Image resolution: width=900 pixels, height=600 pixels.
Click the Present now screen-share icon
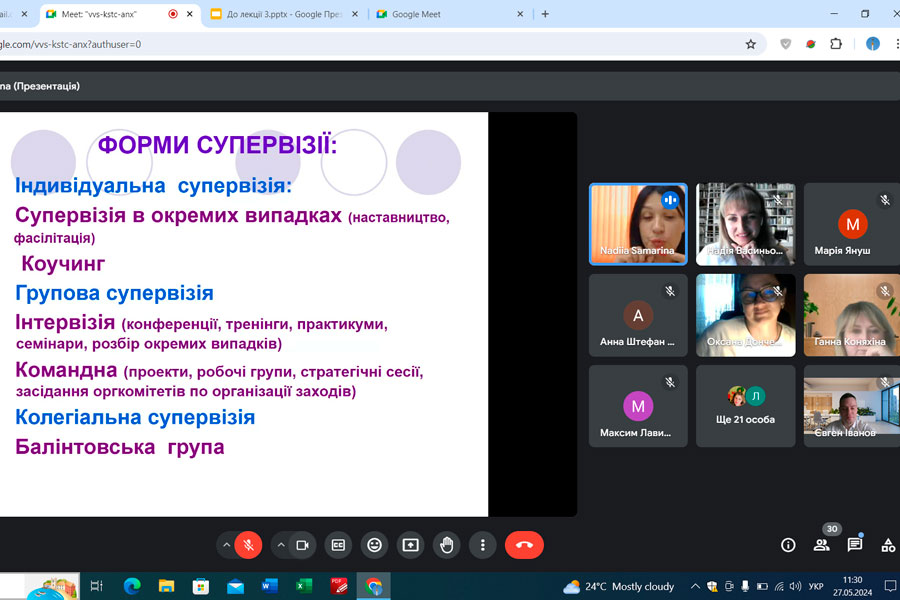(x=410, y=545)
